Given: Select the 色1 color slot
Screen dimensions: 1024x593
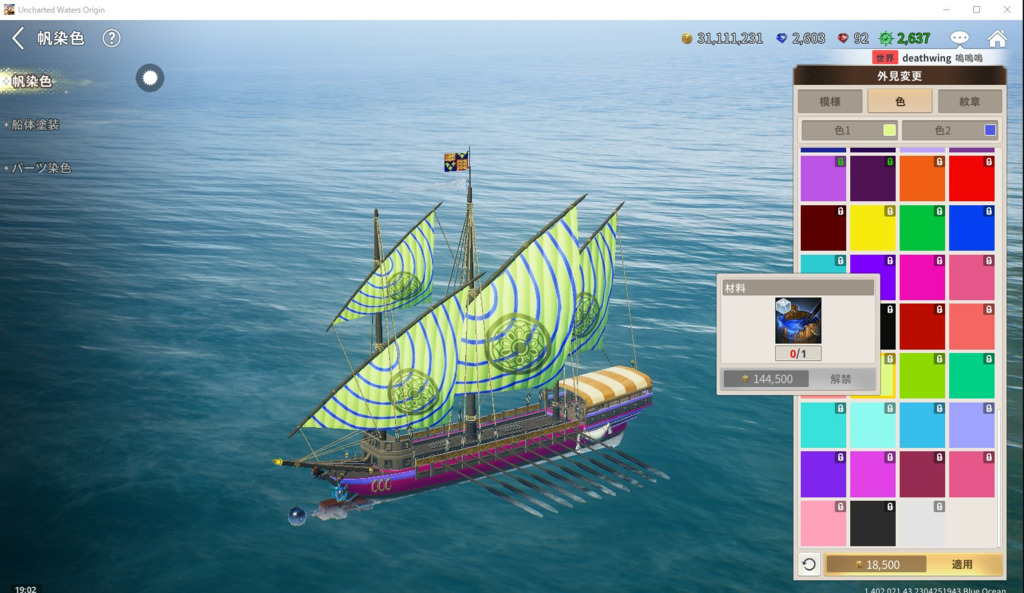Looking at the screenshot, I should (x=849, y=130).
